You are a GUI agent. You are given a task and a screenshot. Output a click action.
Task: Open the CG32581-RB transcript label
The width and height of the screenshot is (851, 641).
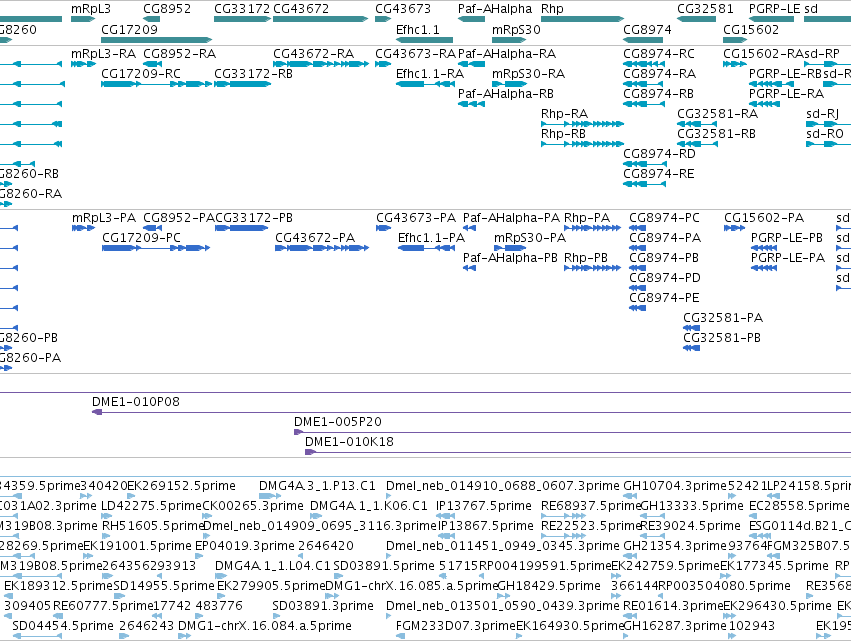[716, 134]
